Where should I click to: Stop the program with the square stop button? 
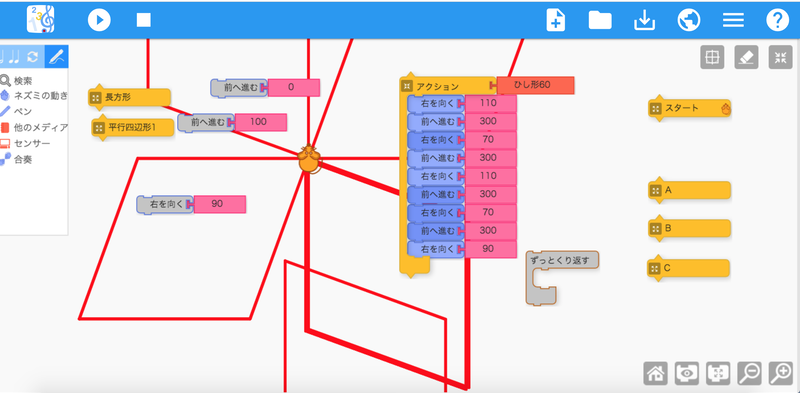click(x=143, y=20)
